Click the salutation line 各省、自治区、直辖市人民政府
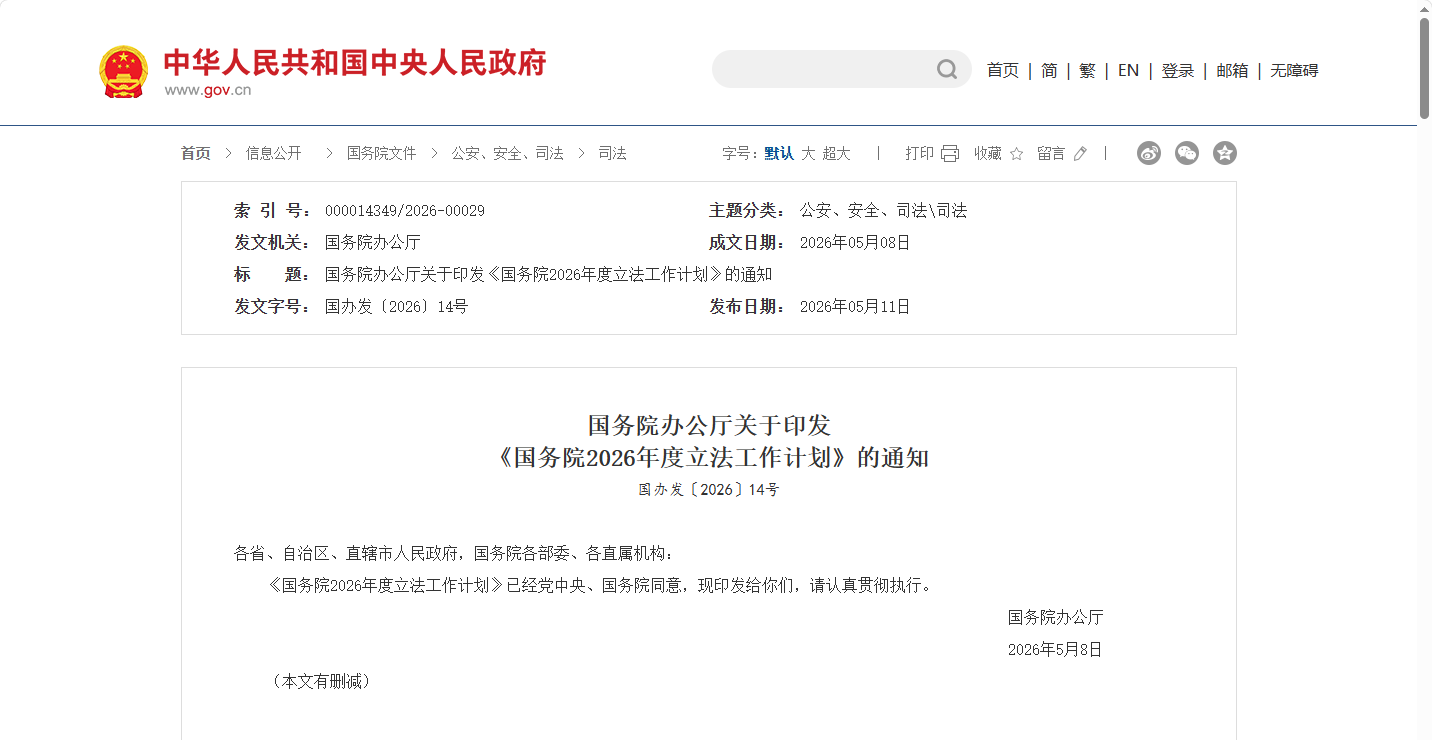Viewport: 1432px width, 740px height. tap(454, 553)
